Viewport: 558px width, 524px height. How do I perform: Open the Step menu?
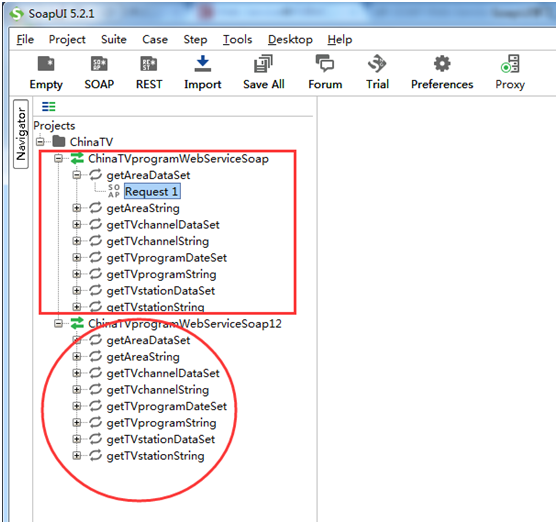click(x=195, y=39)
